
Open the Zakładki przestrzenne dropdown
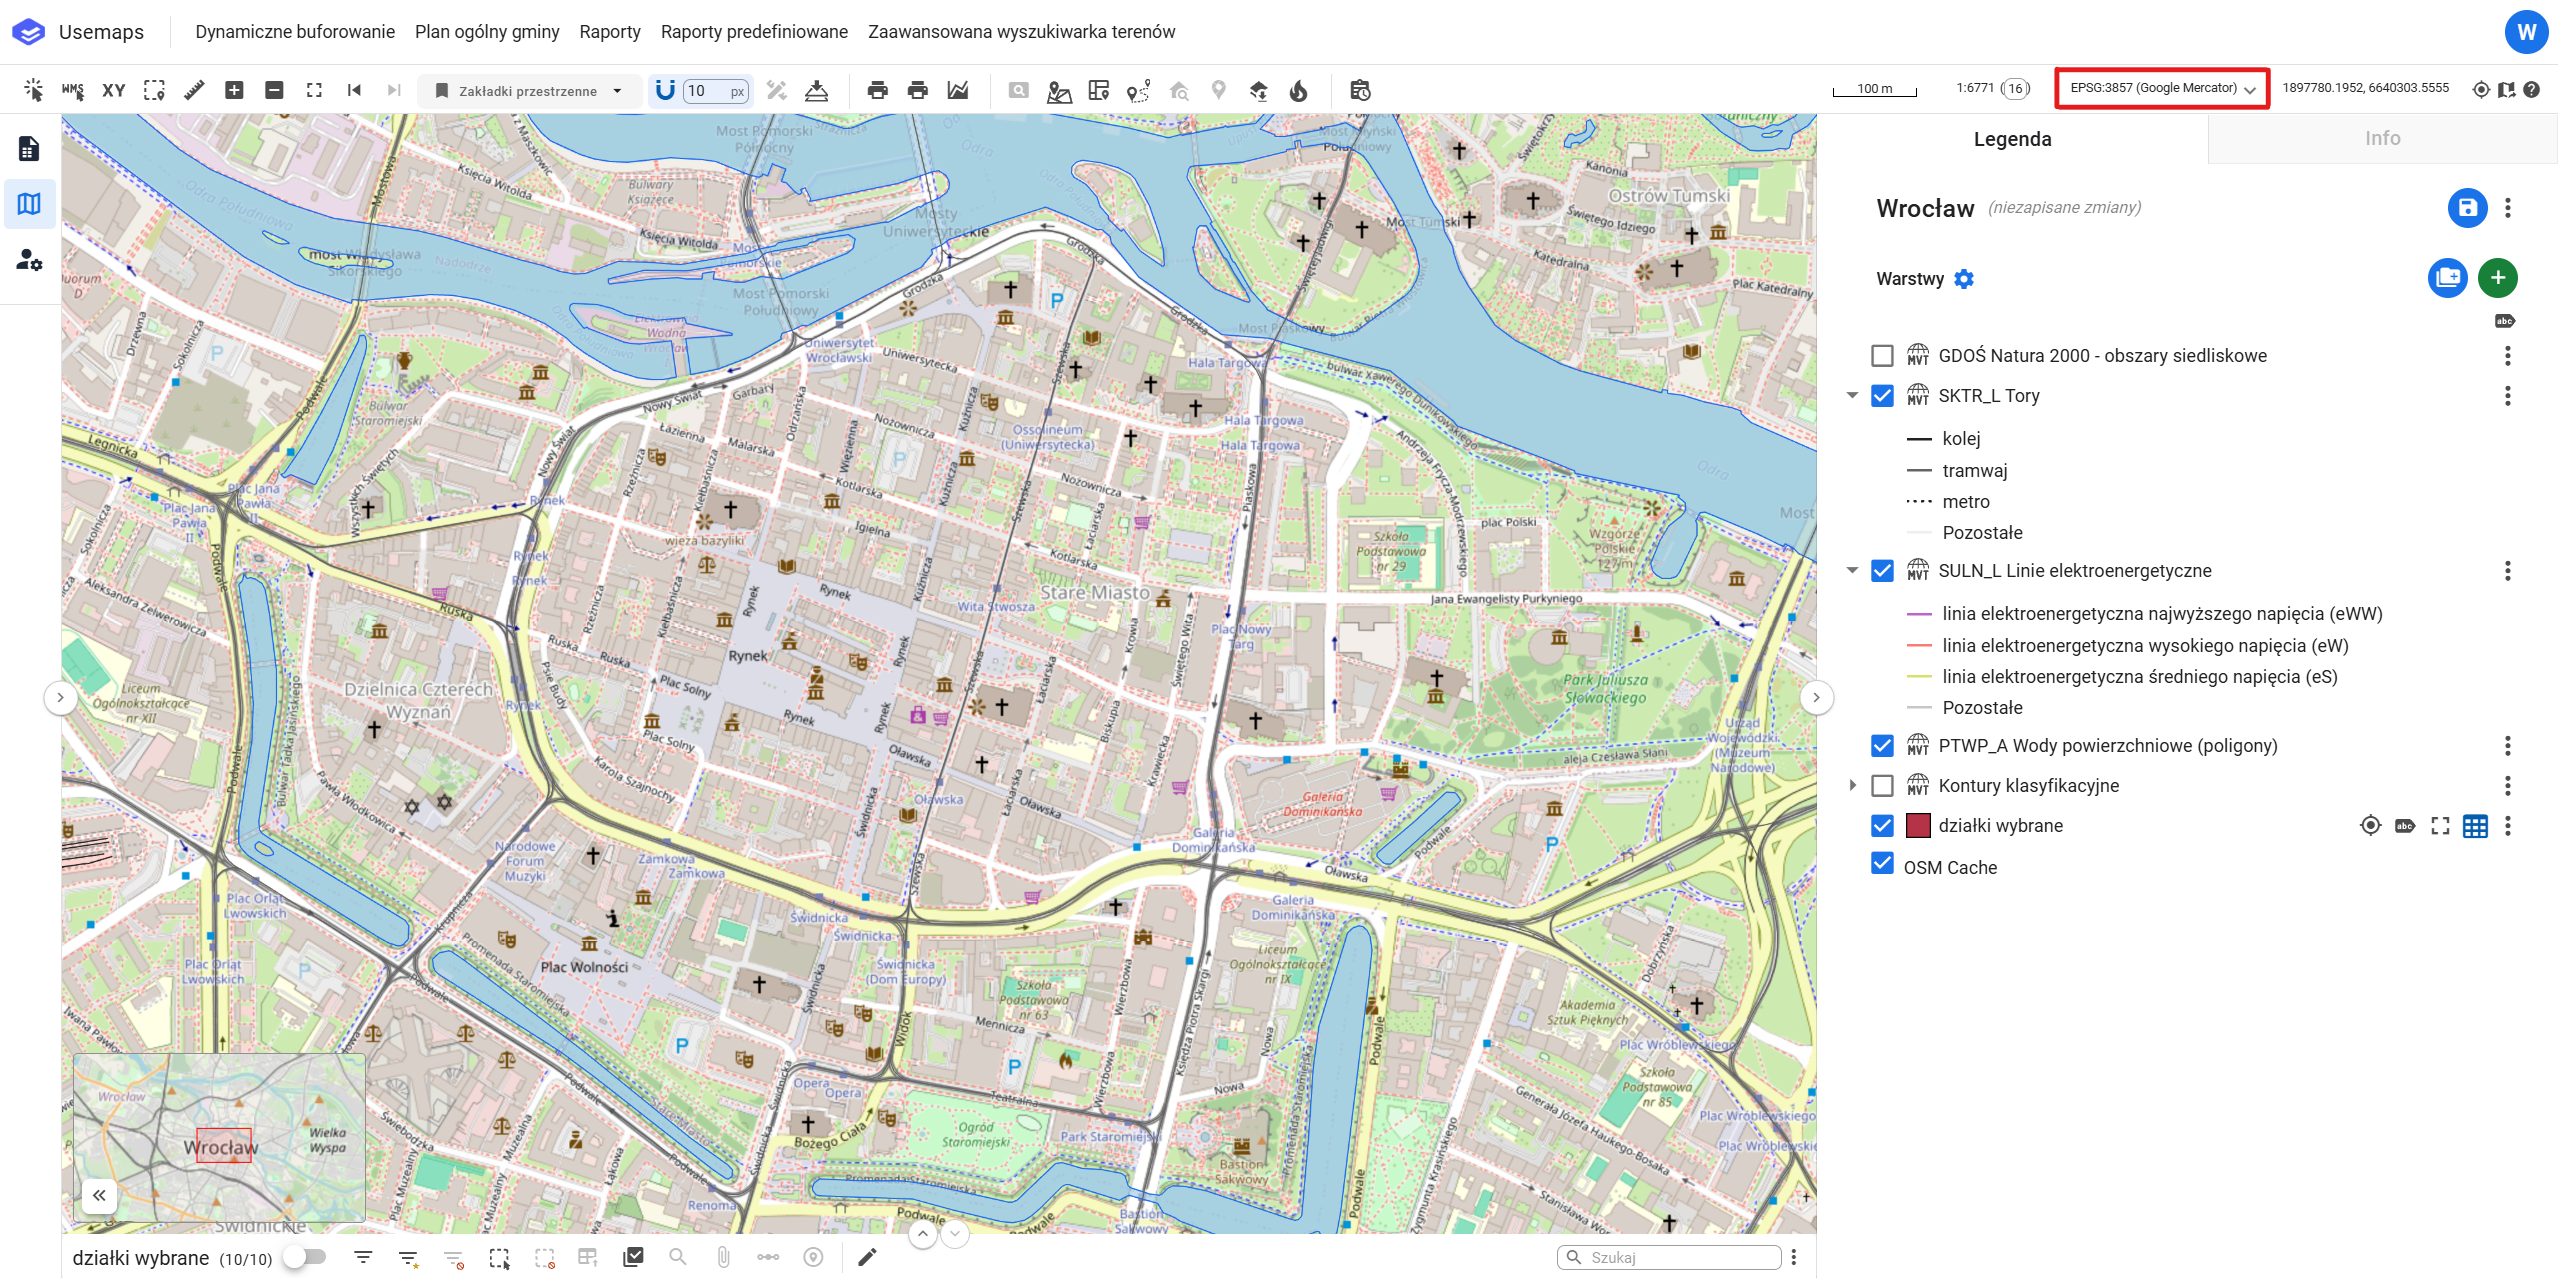click(x=528, y=91)
